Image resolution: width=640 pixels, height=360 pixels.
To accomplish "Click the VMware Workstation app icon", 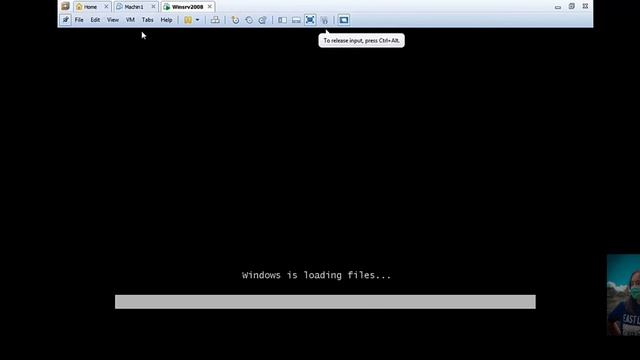I will (65, 6).
